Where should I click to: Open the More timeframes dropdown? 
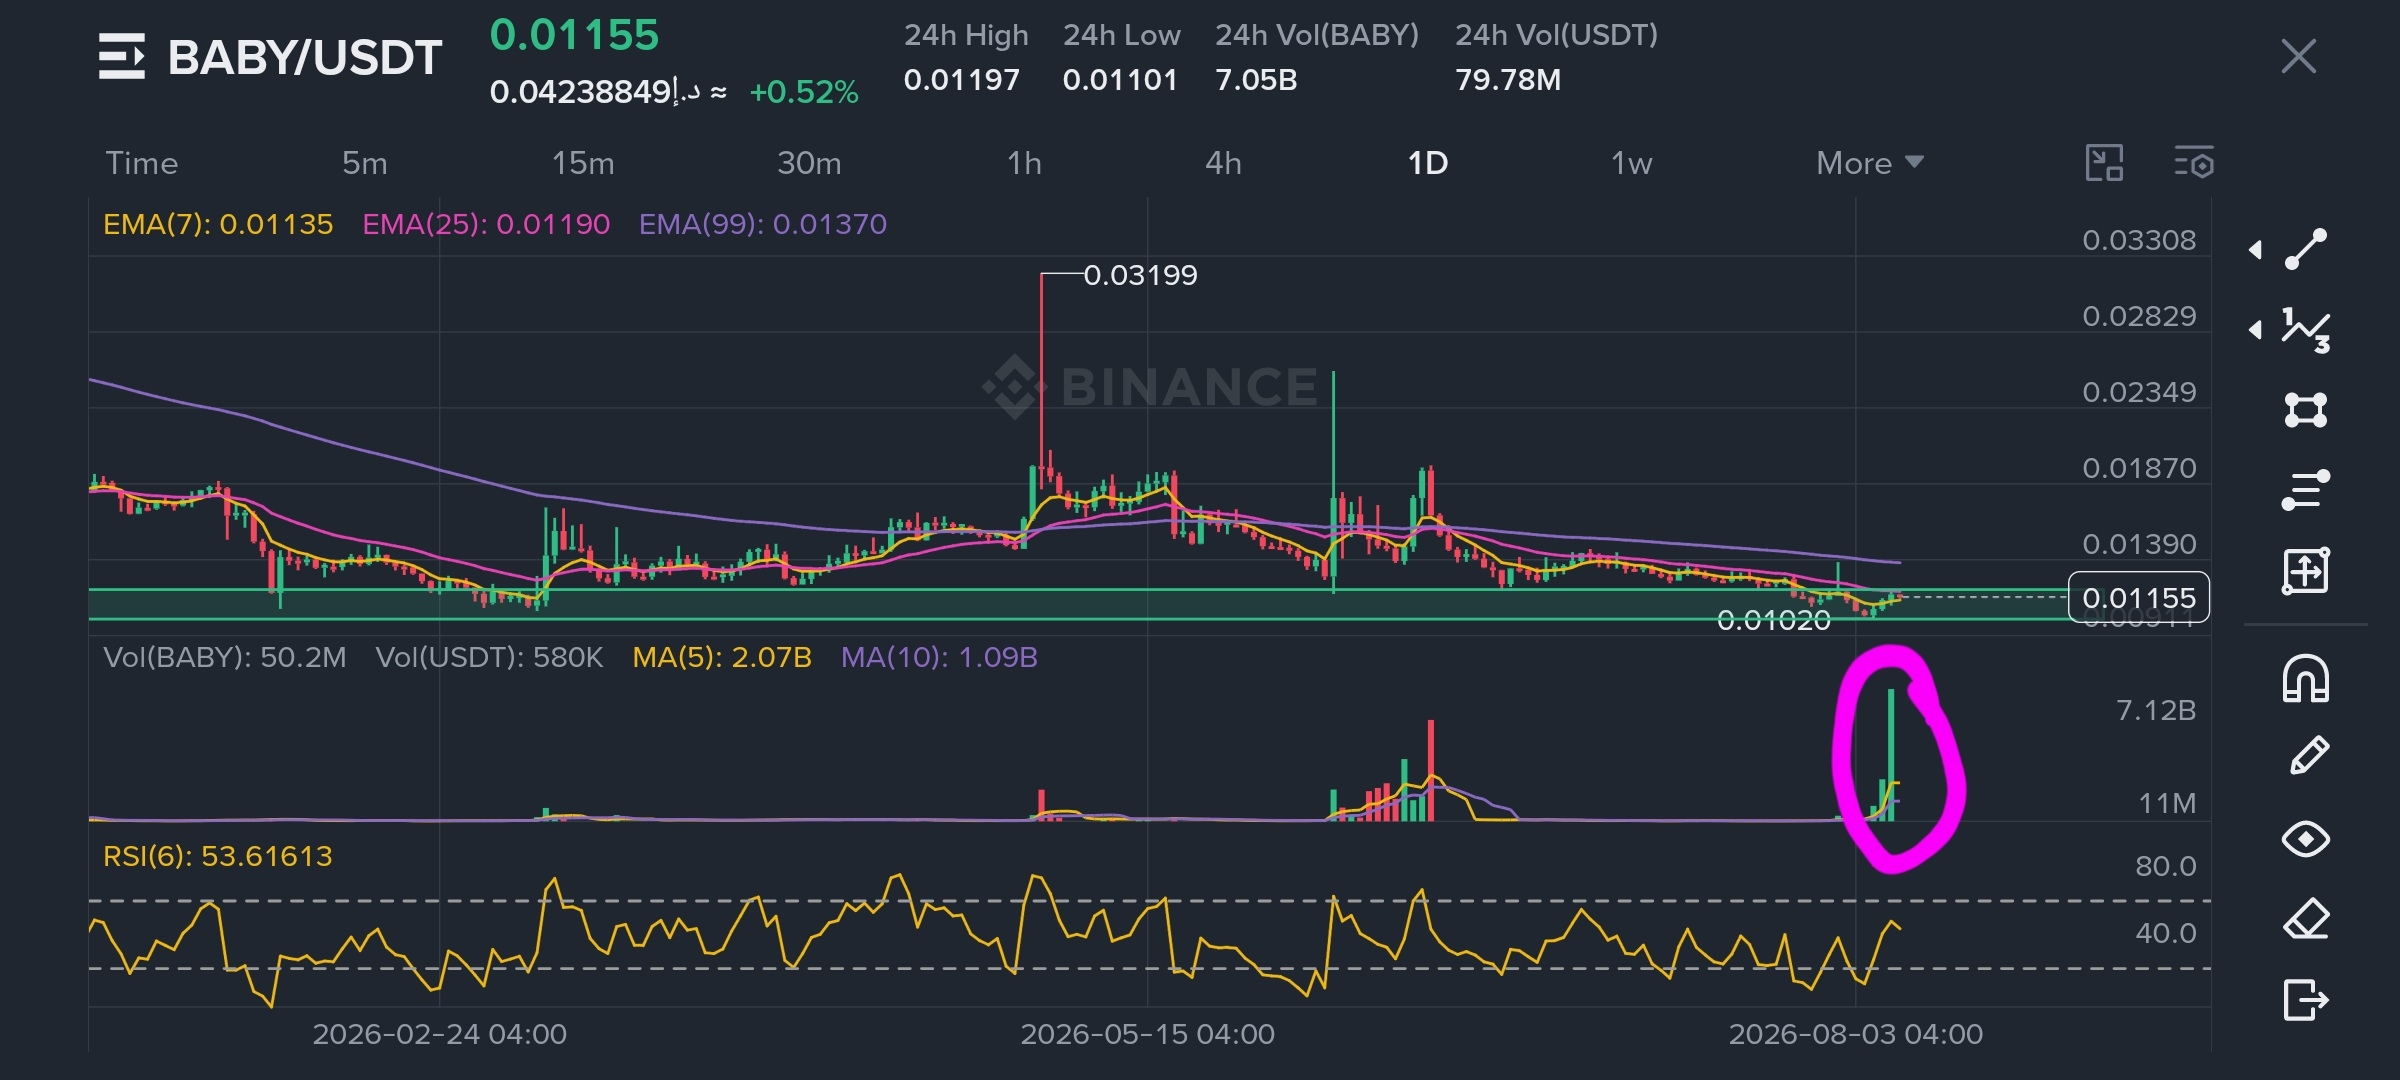pyautogui.click(x=1869, y=163)
